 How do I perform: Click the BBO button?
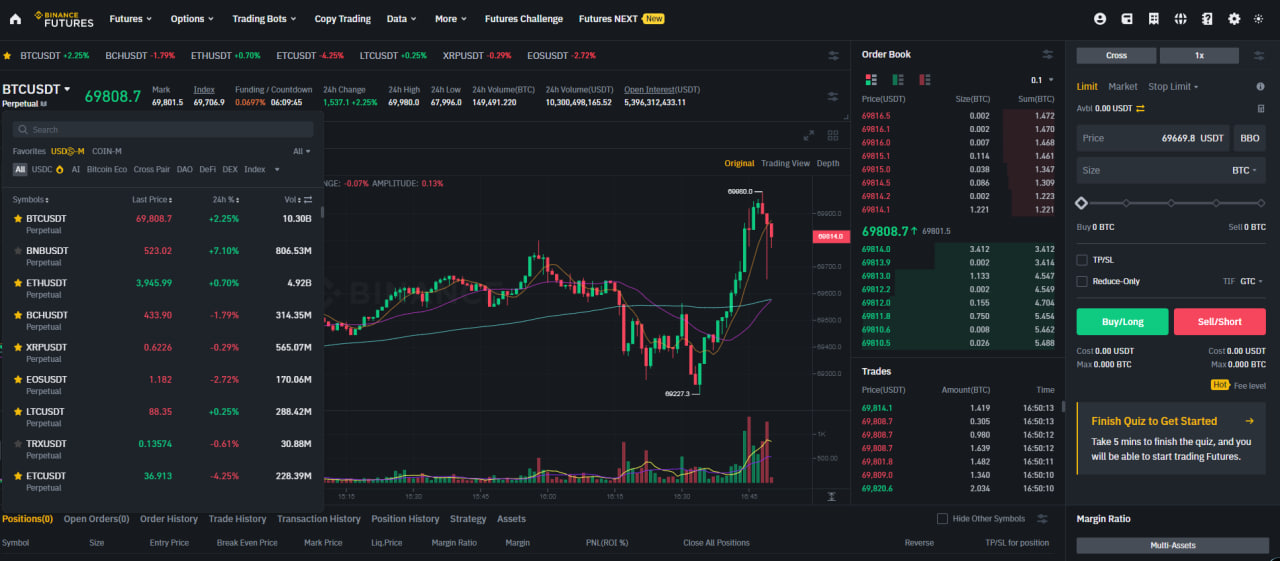point(1249,138)
